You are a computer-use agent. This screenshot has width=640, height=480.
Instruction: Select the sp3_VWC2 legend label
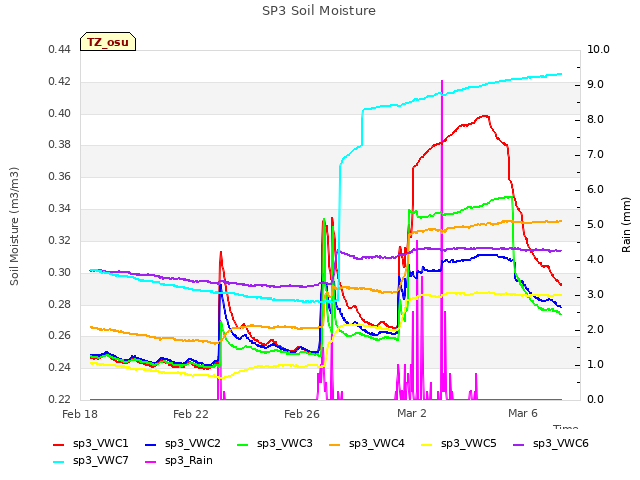[193, 443]
